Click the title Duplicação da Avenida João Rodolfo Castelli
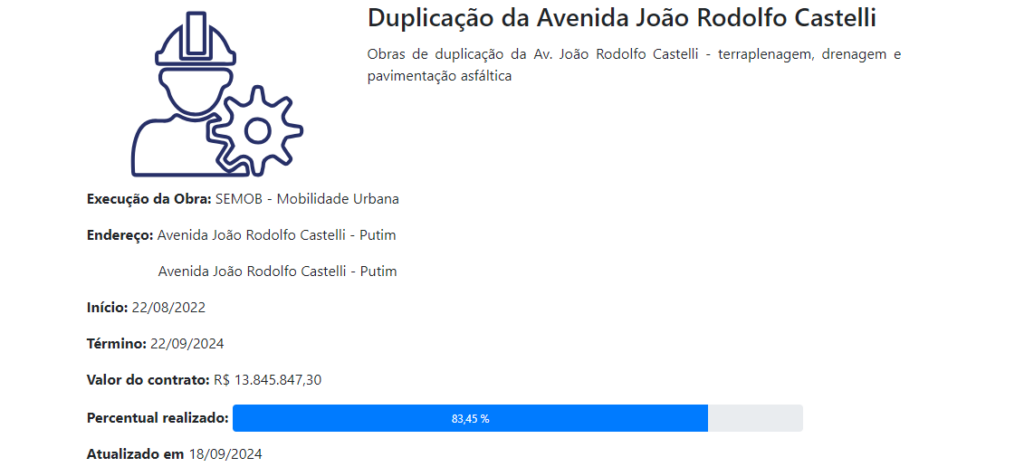The image size is (1024, 467). coord(622,18)
